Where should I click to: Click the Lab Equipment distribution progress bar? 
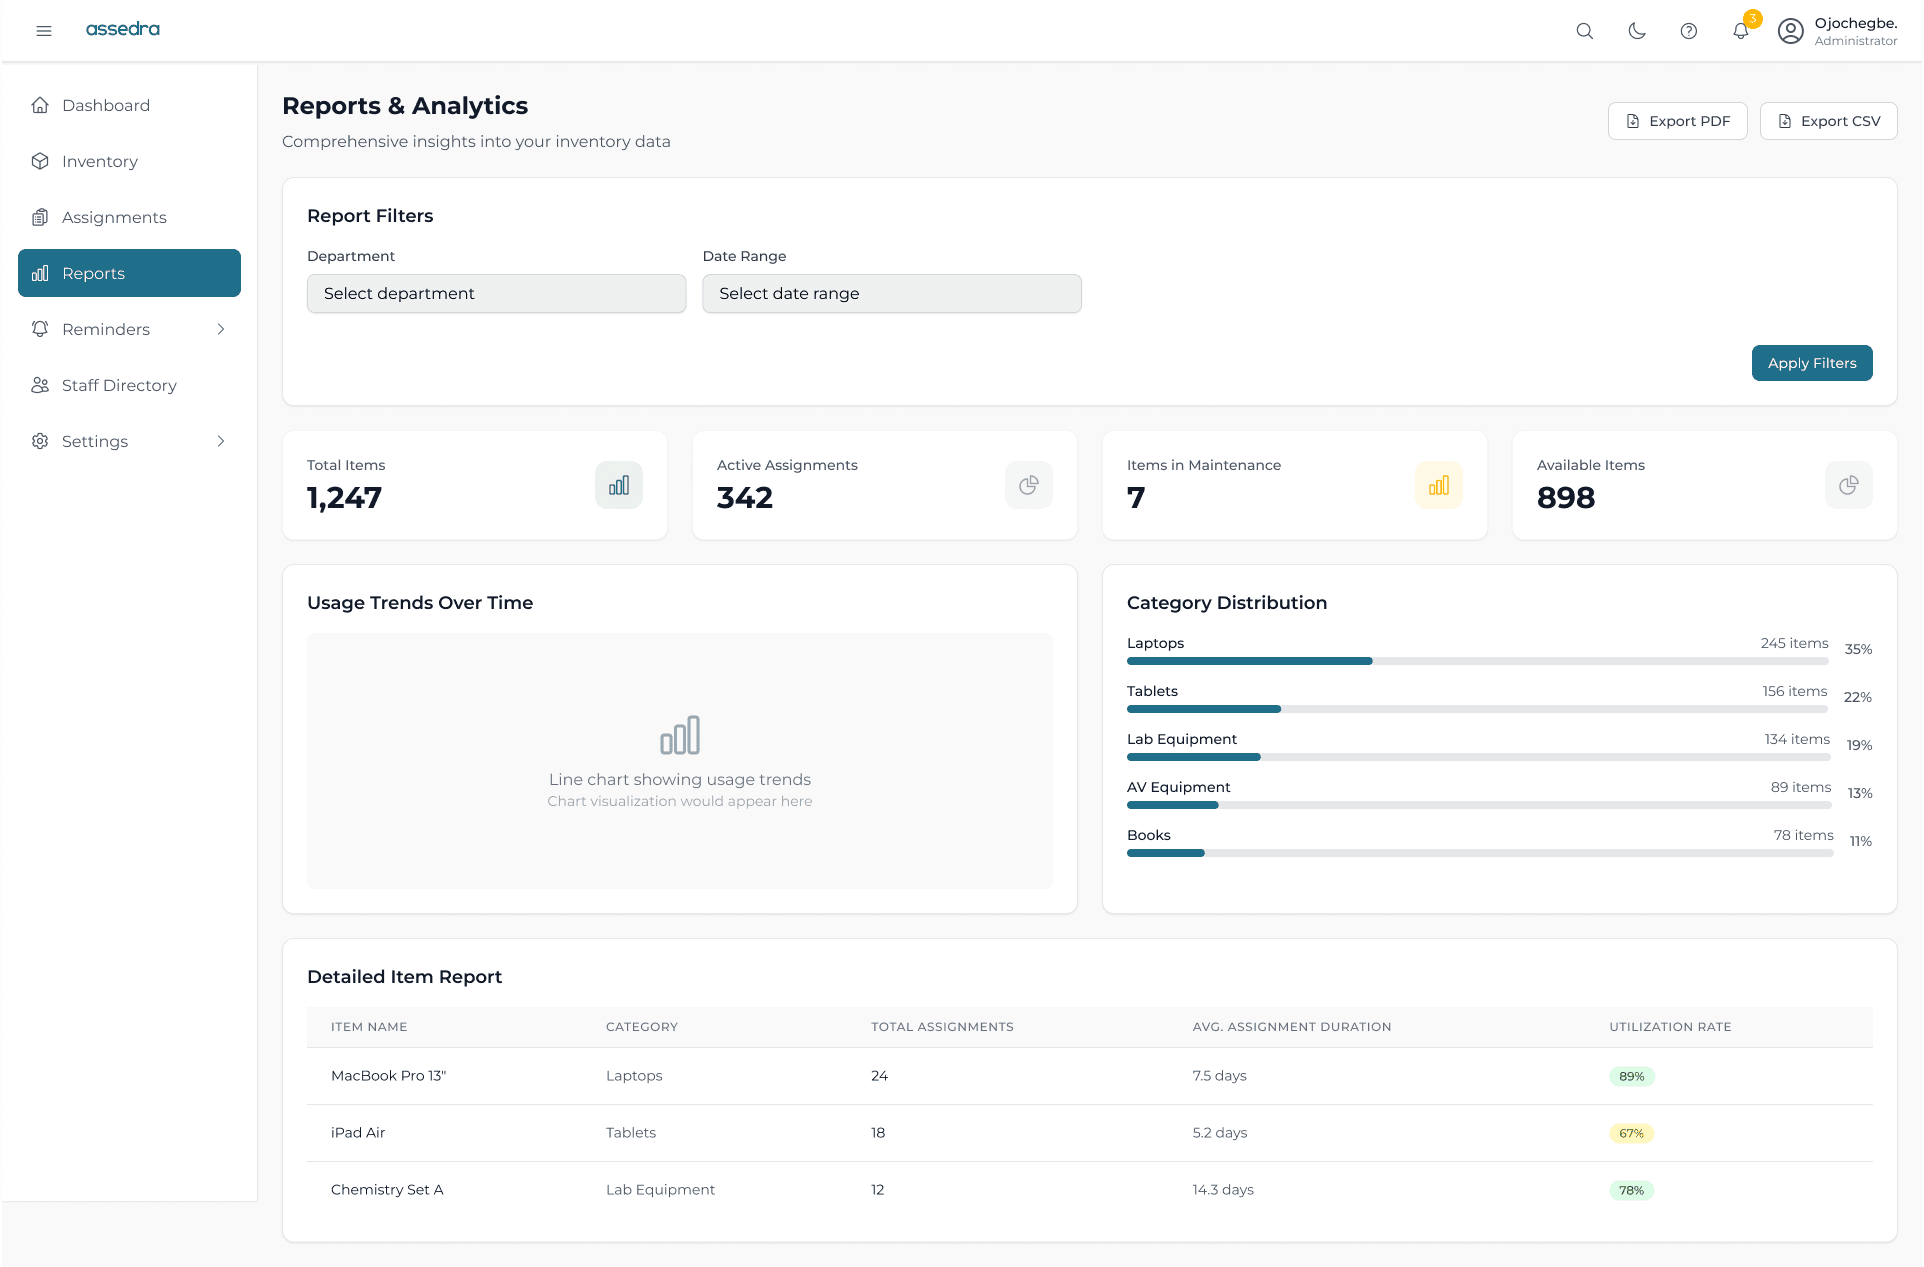[x=1479, y=757]
